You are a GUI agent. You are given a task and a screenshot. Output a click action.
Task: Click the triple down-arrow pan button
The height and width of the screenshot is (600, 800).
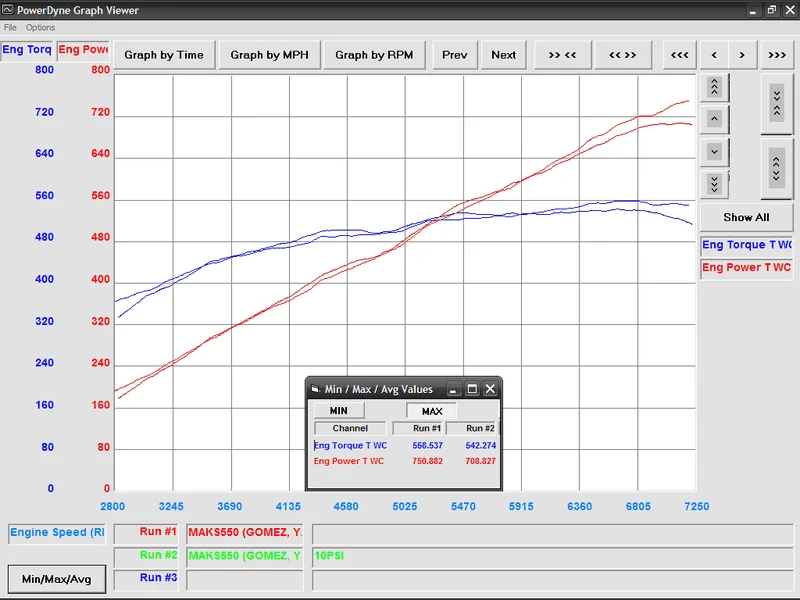[714, 184]
